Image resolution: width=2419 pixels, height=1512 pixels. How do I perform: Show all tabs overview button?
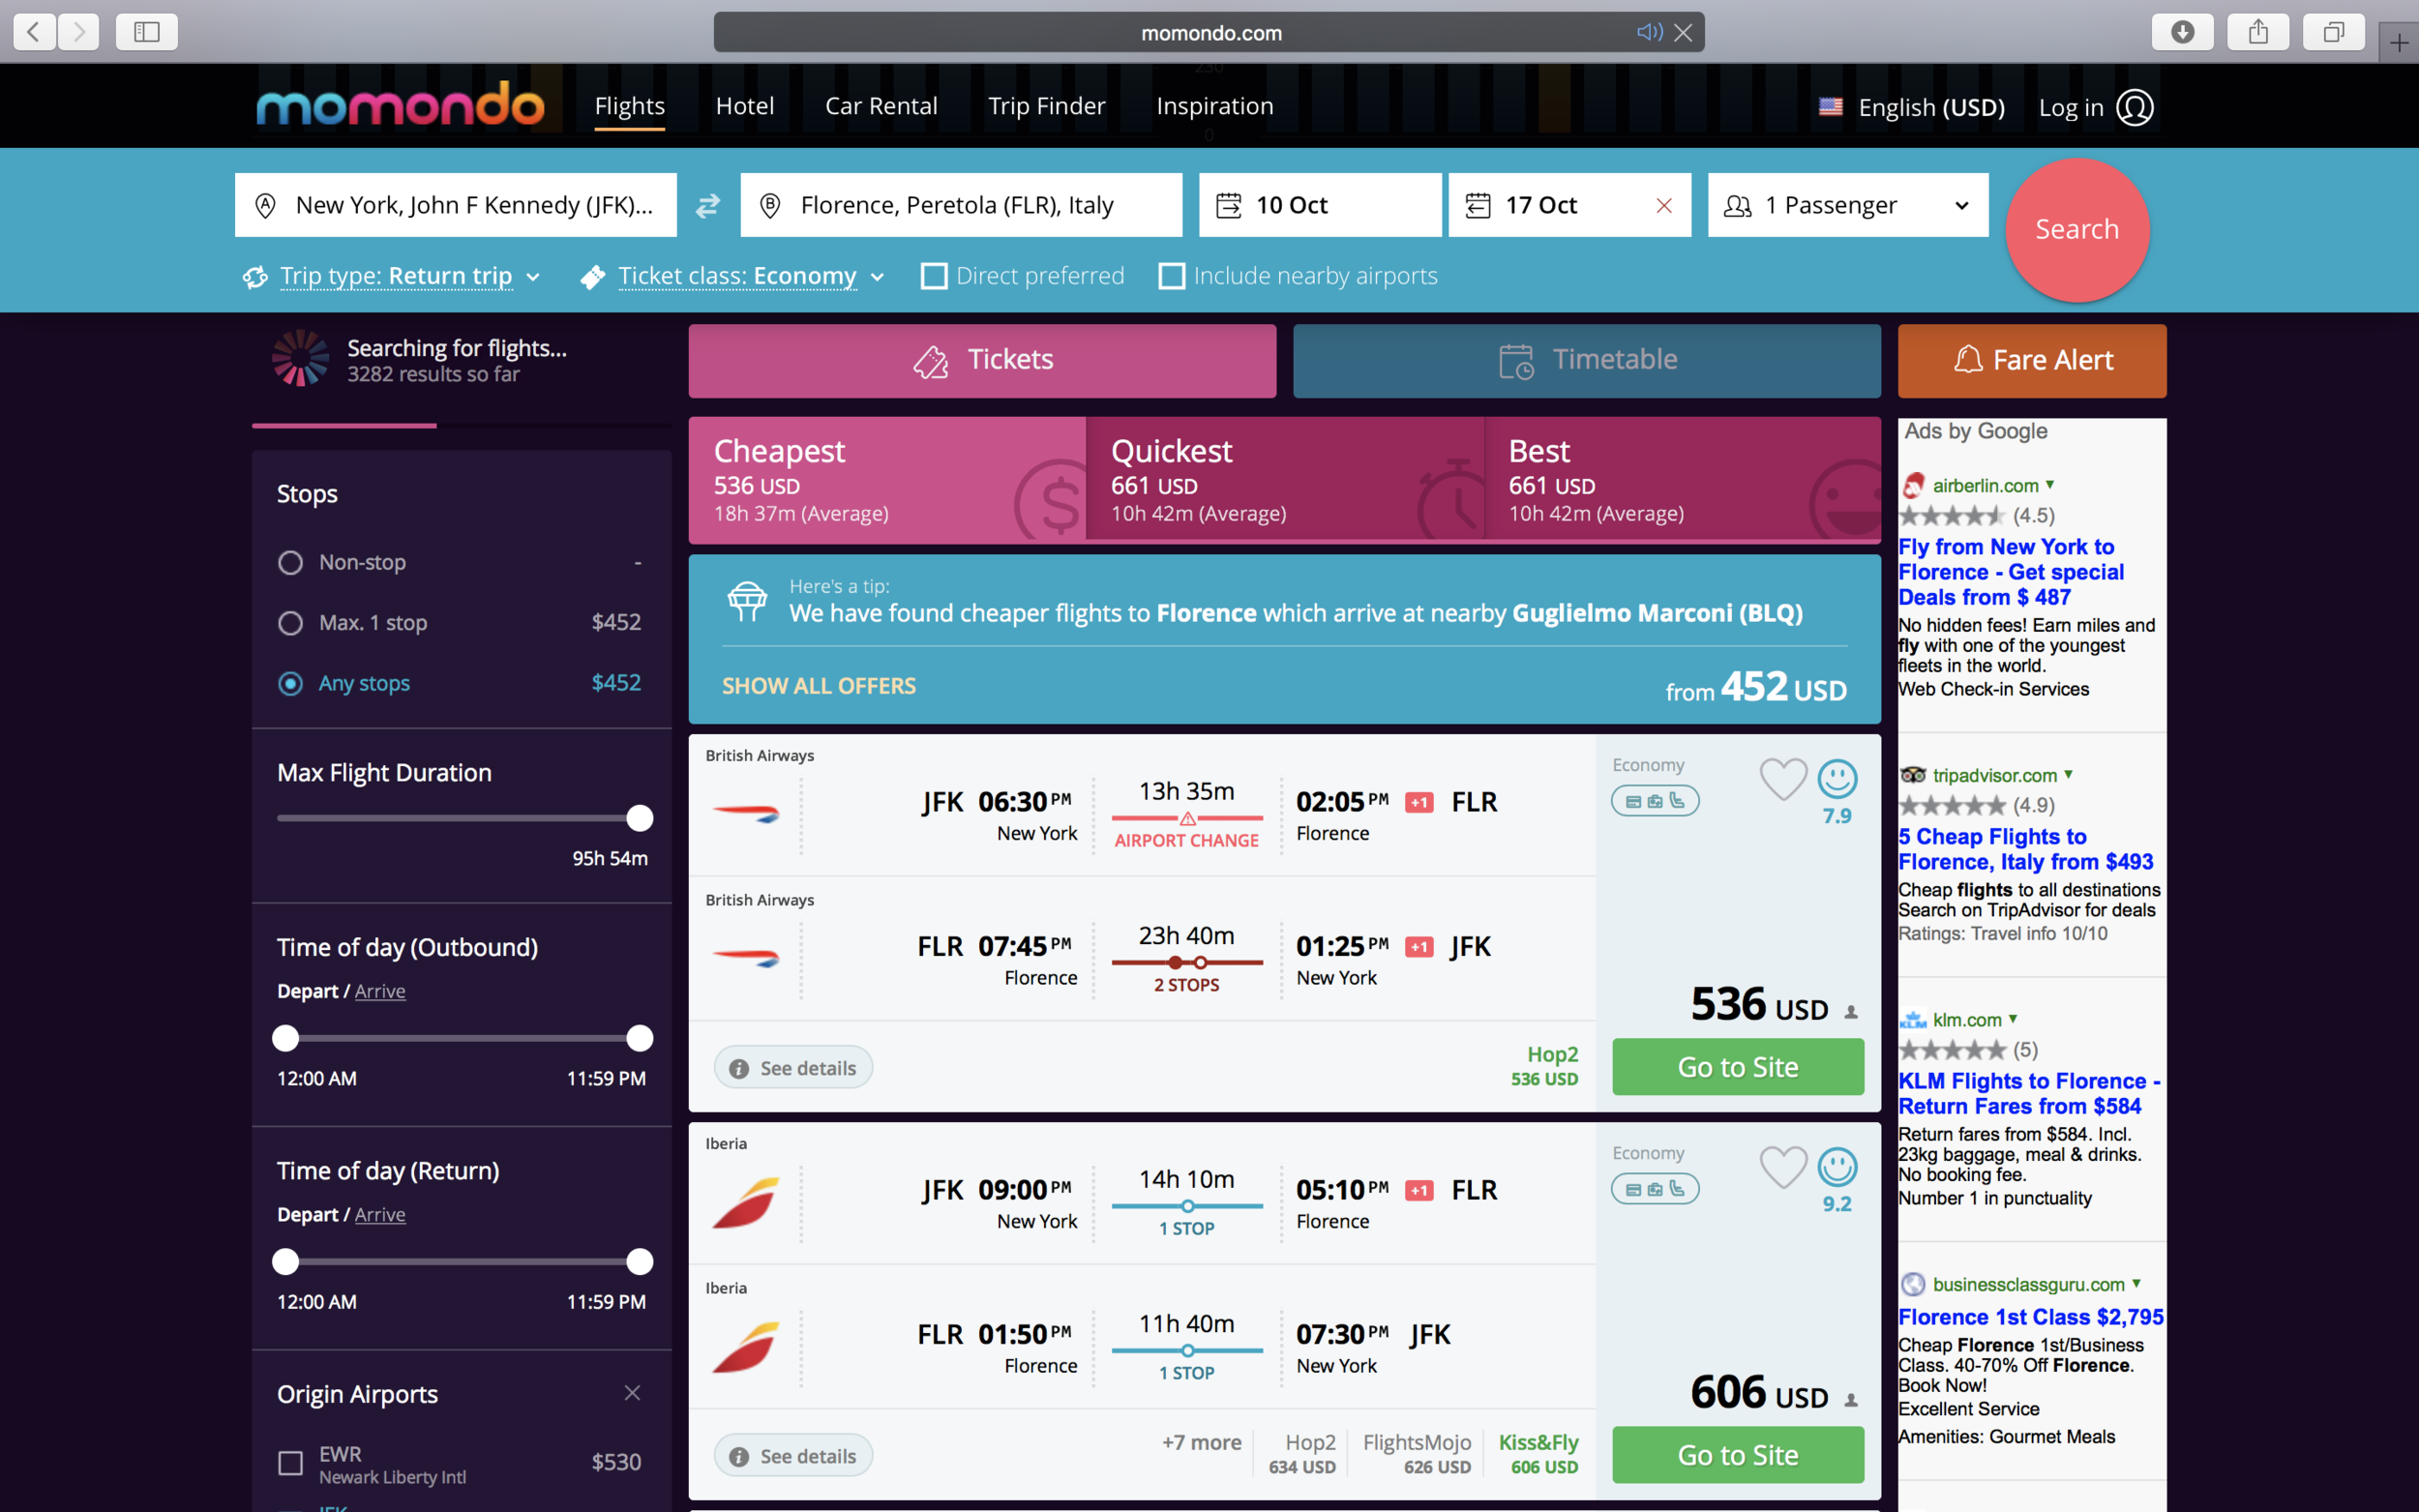coord(2334,32)
